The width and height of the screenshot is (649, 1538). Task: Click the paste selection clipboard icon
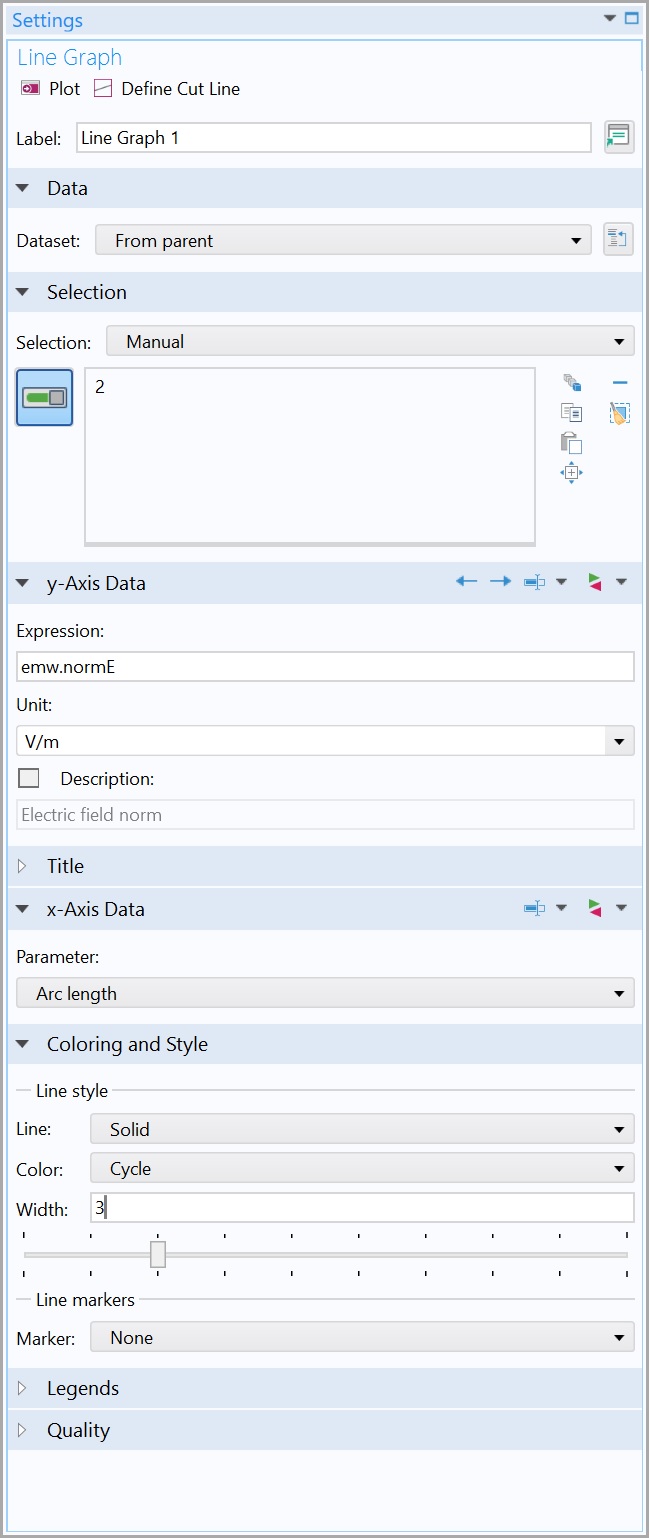(571, 443)
